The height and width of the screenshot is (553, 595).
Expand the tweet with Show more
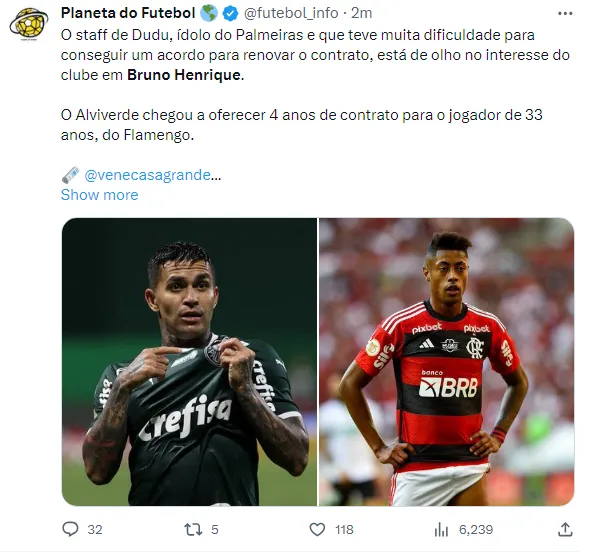[x=99, y=195]
